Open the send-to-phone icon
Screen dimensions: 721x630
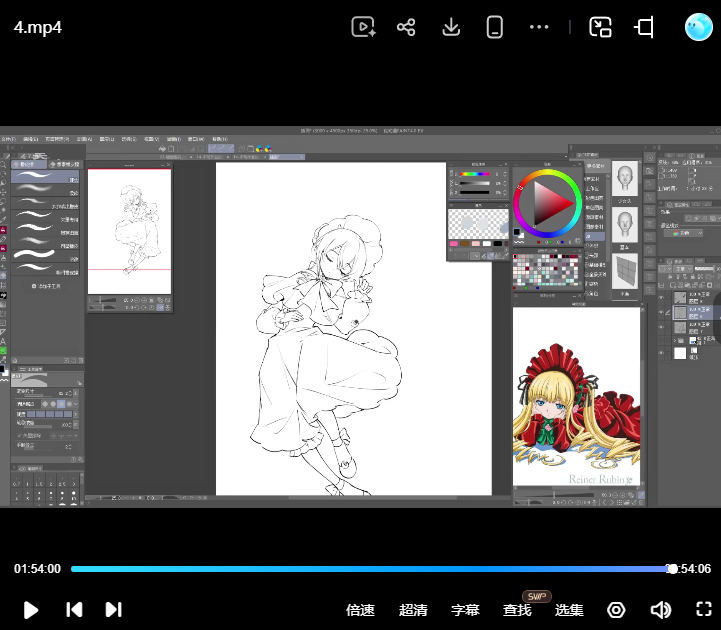tap(495, 27)
